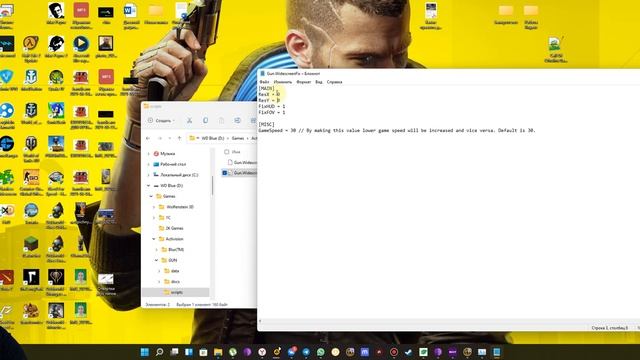Uncheck the selected Gun.Widescreen file checkbox
The image size is (640, 360).
coord(224,173)
